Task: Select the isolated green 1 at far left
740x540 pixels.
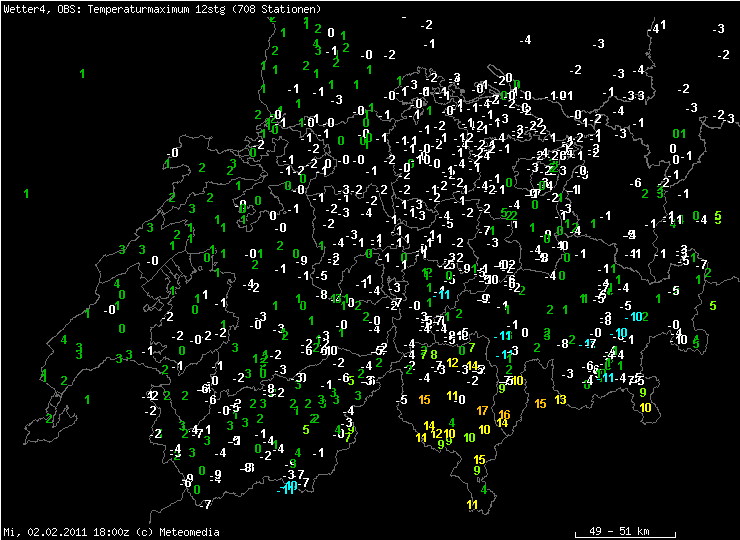Action: tap(26, 193)
